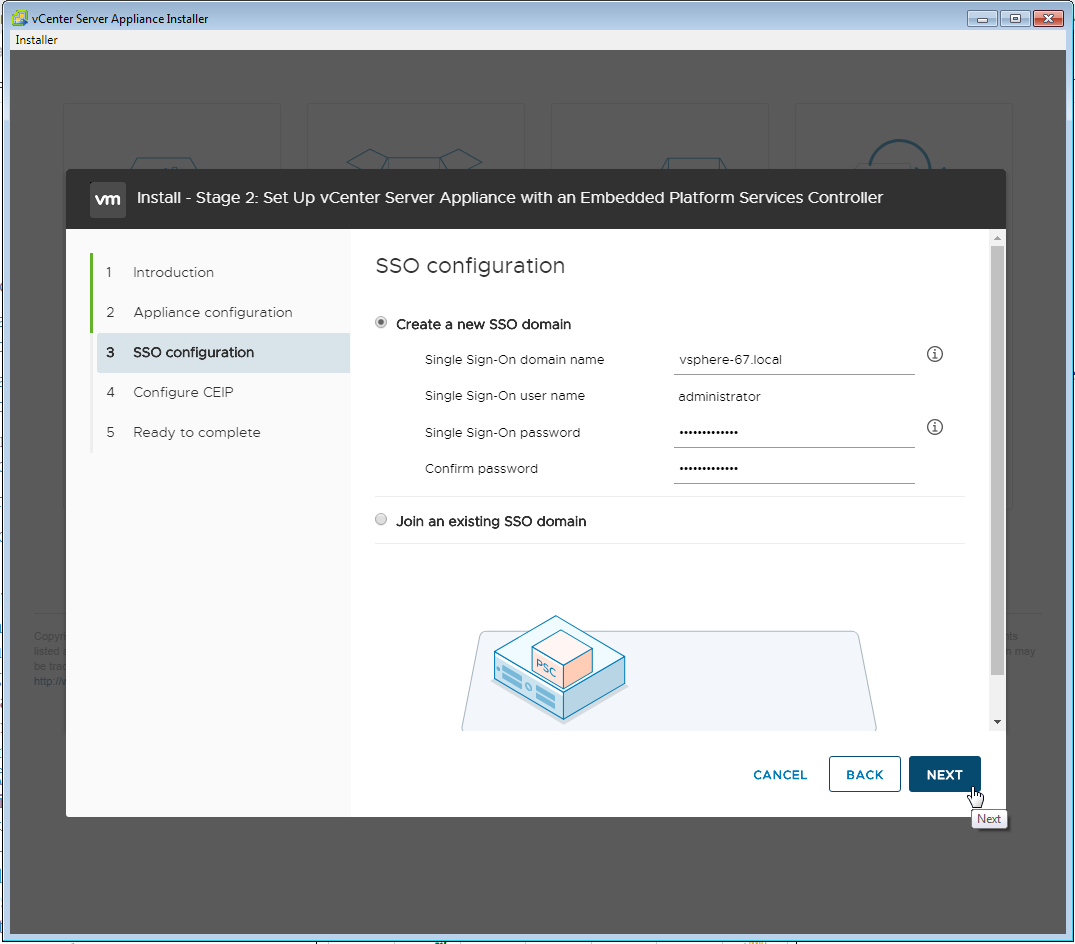Go to Appliance configuration step
This screenshot has width=1075, height=944.
tap(212, 312)
